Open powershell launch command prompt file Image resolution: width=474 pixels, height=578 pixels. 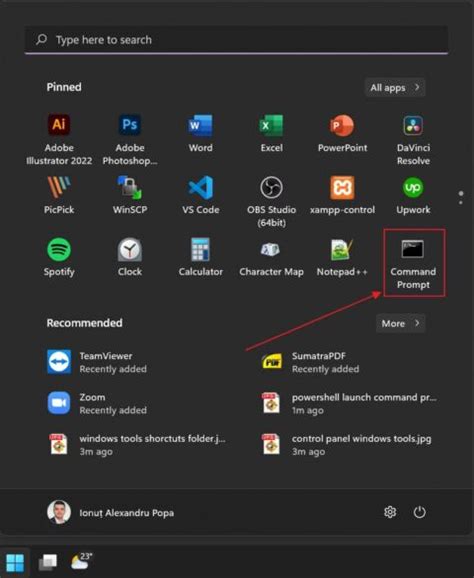(x=349, y=403)
